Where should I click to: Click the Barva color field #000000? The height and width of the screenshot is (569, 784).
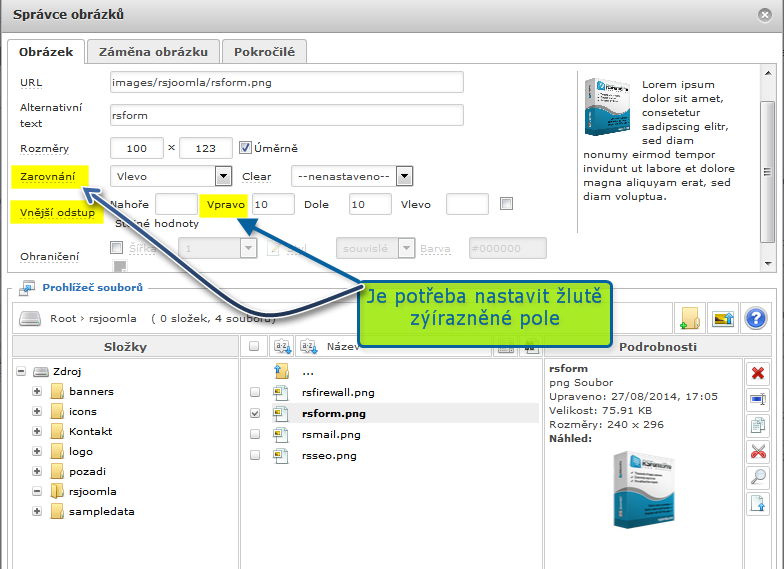pyautogui.click(x=507, y=248)
